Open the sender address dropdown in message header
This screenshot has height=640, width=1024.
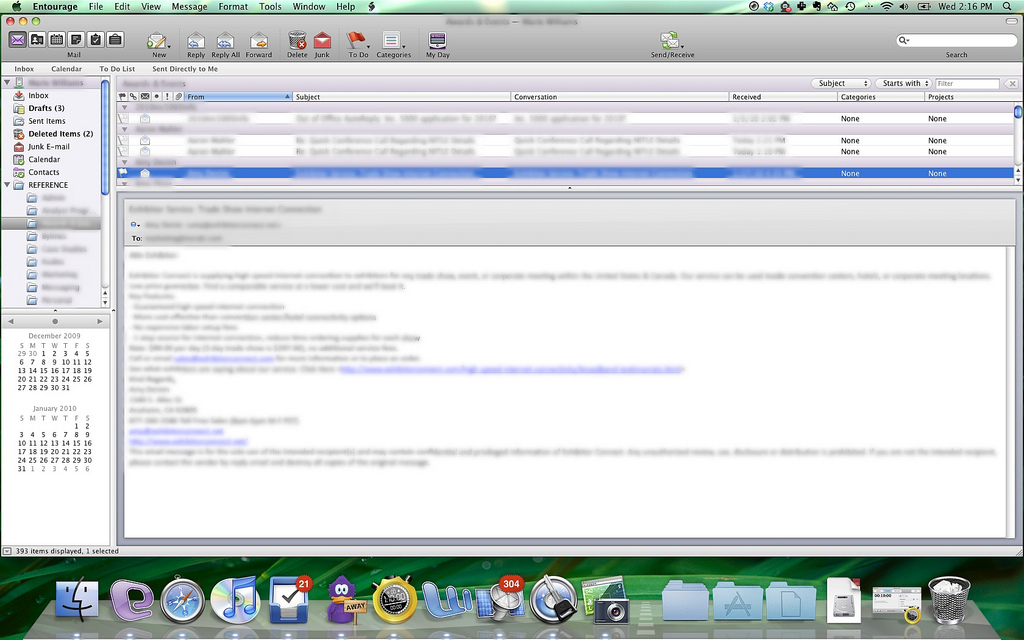click(x=135, y=225)
